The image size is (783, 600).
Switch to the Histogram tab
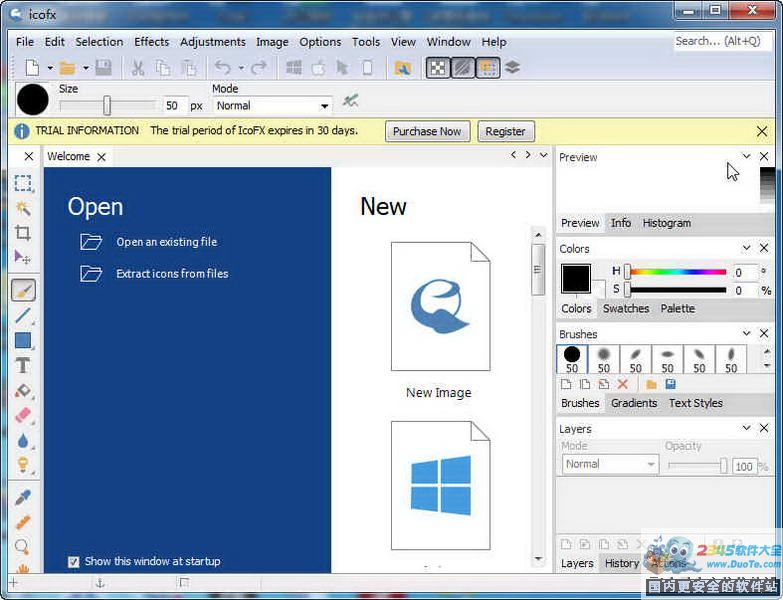coord(667,223)
